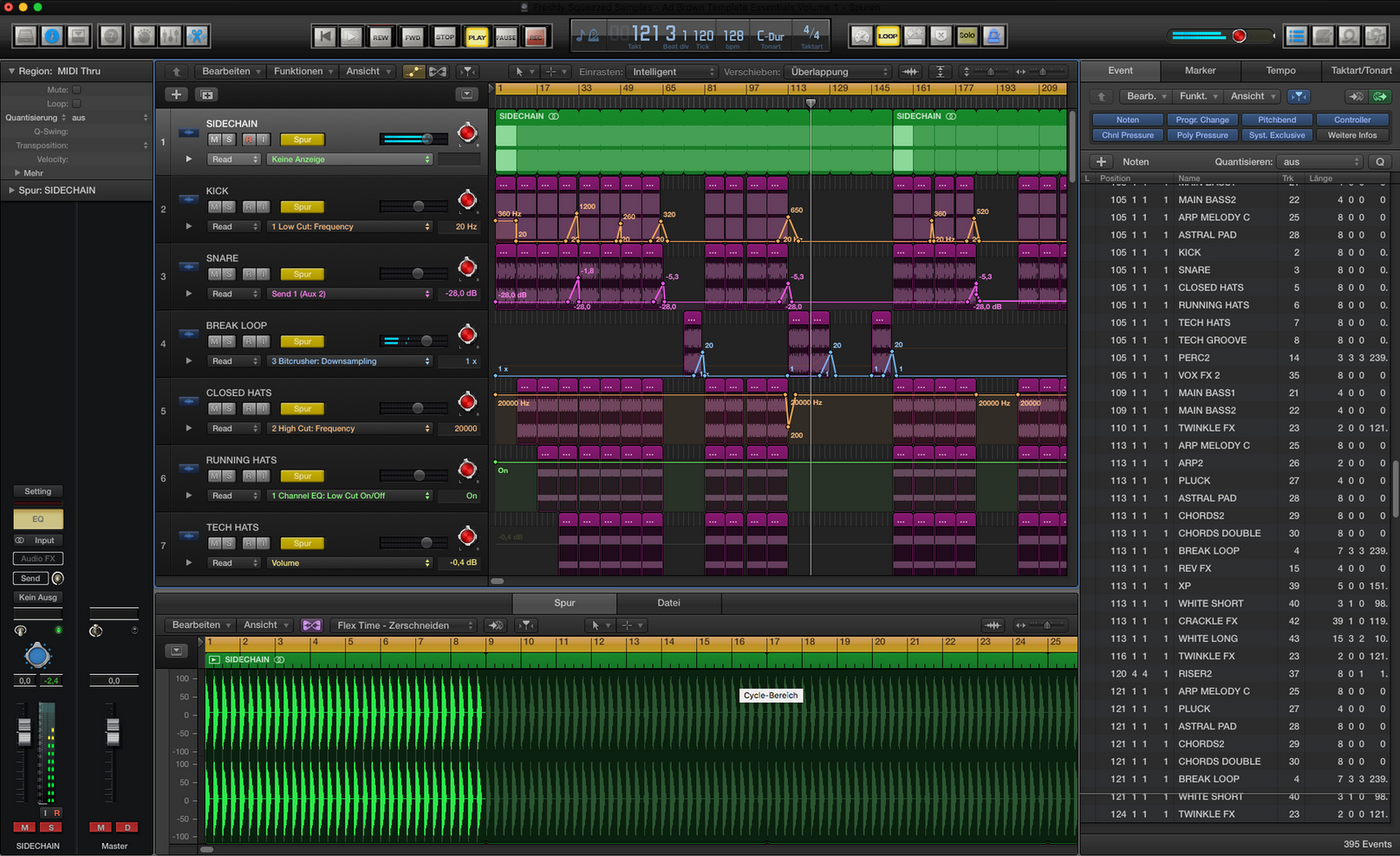The height and width of the screenshot is (856, 1400).
Task: Open the Editors scissors icon
Action: point(196,36)
